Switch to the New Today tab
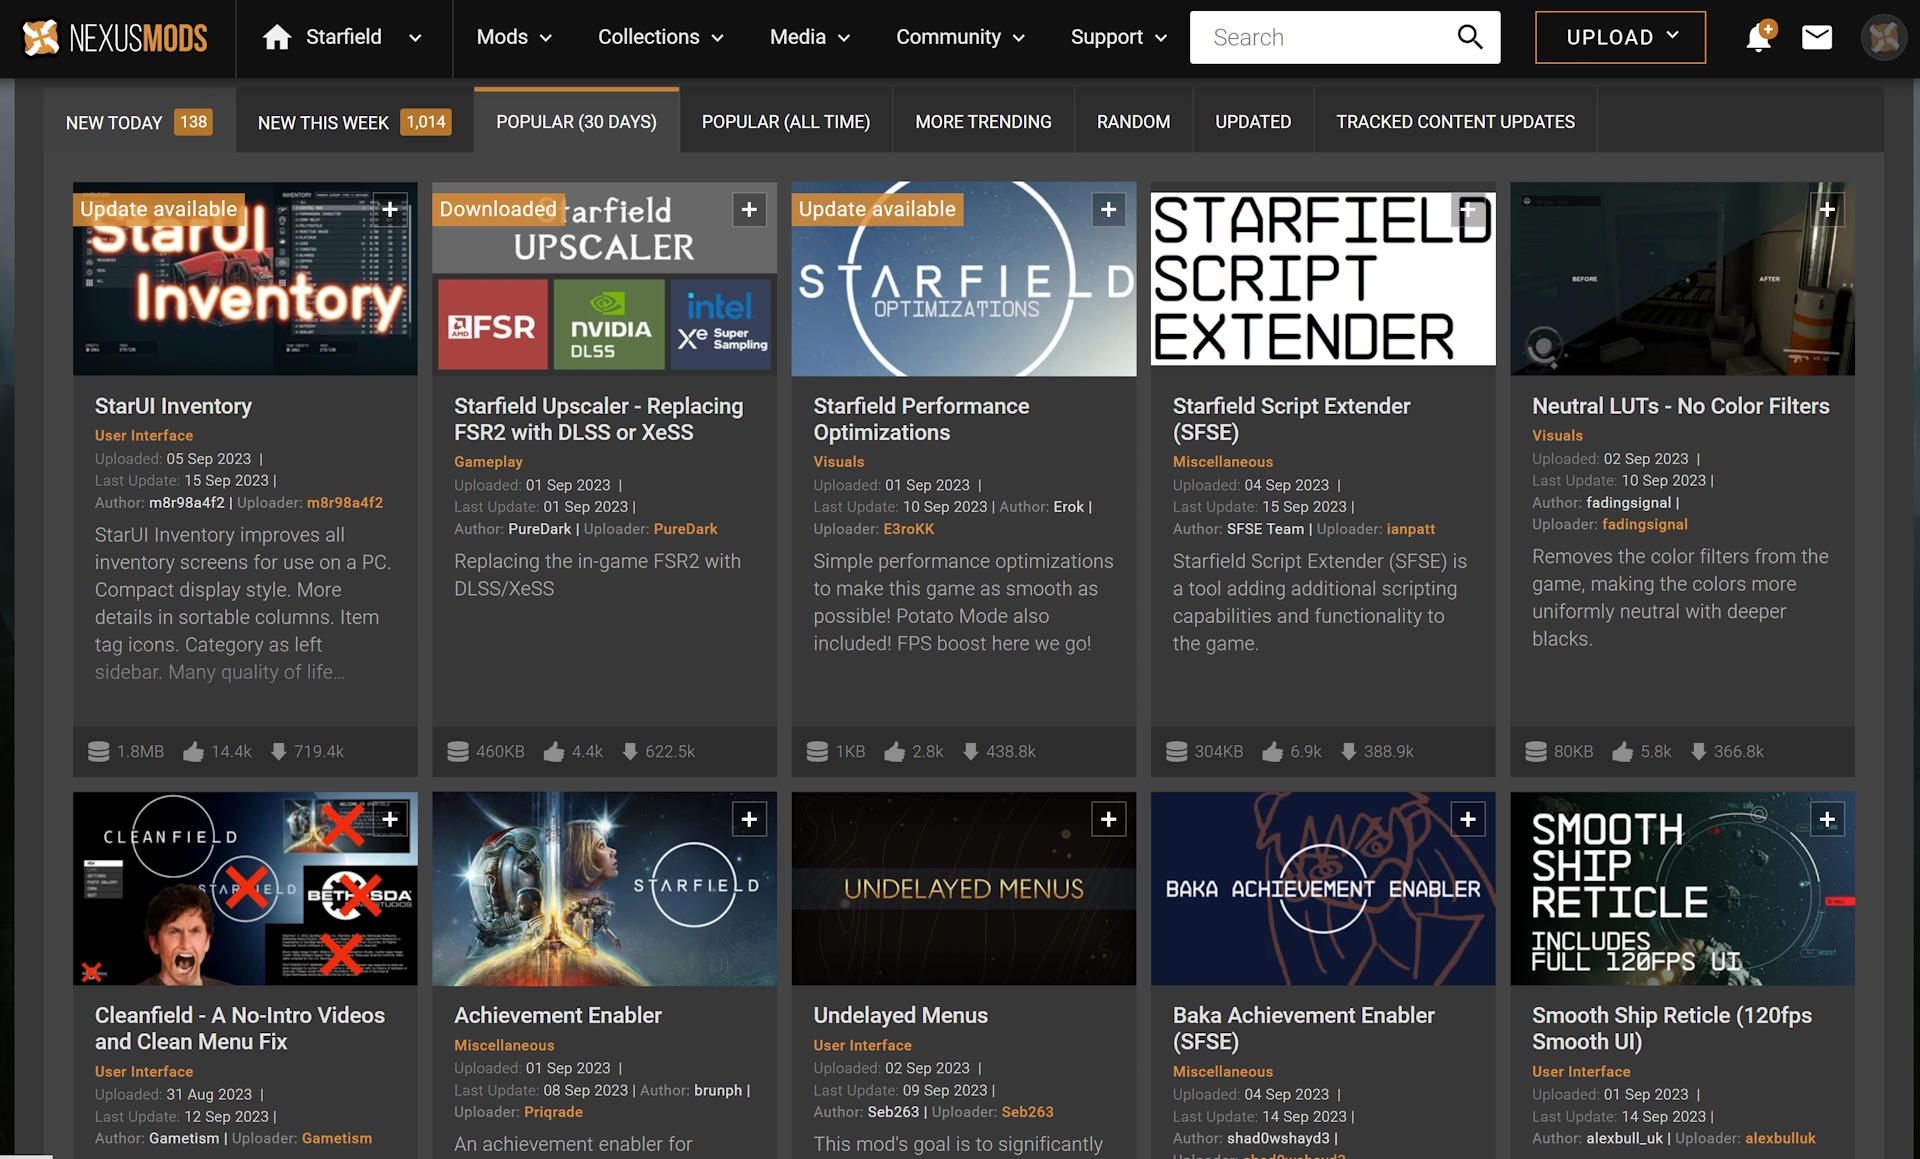The image size is (1920, 1159). 139,122
